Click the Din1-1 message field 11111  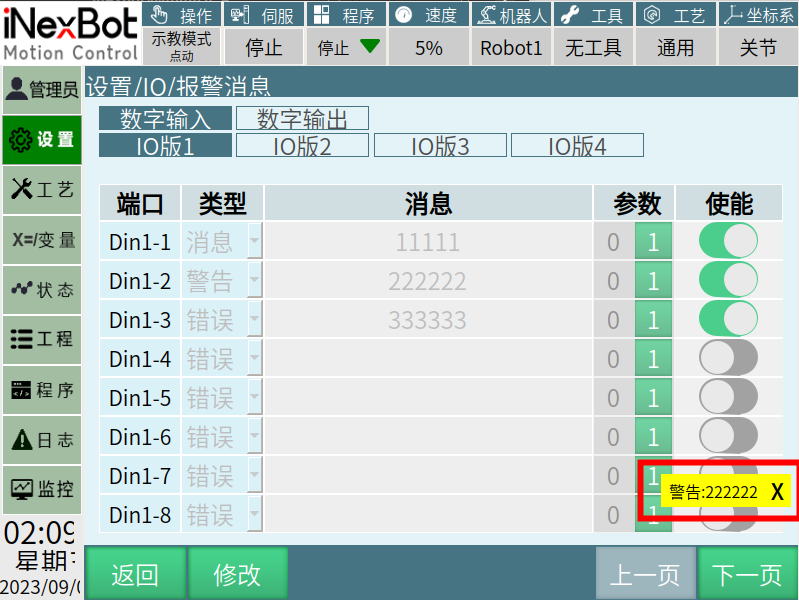428,242
